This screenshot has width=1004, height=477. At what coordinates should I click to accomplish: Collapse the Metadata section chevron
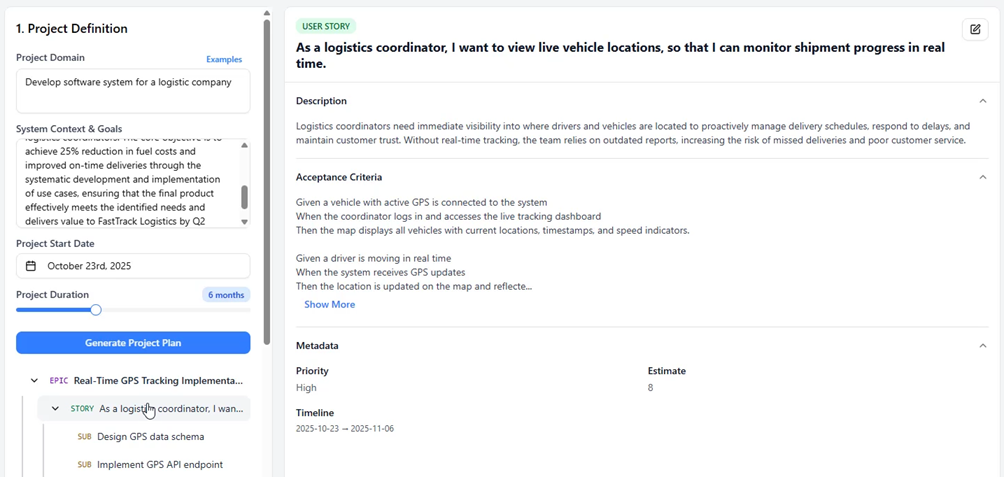[x=982, y=346]
